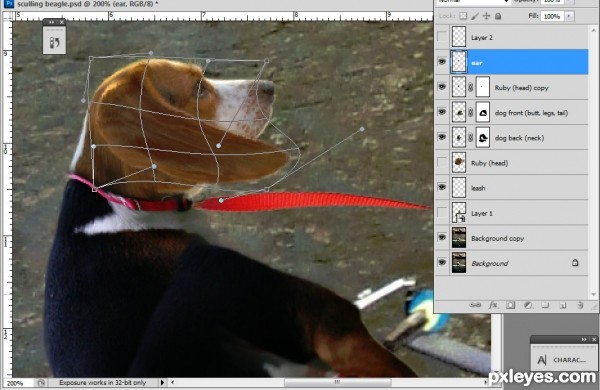Viewport: 600px width, 390px height.
Task: Open the Fill slider arrow
Action: point(569,16)
